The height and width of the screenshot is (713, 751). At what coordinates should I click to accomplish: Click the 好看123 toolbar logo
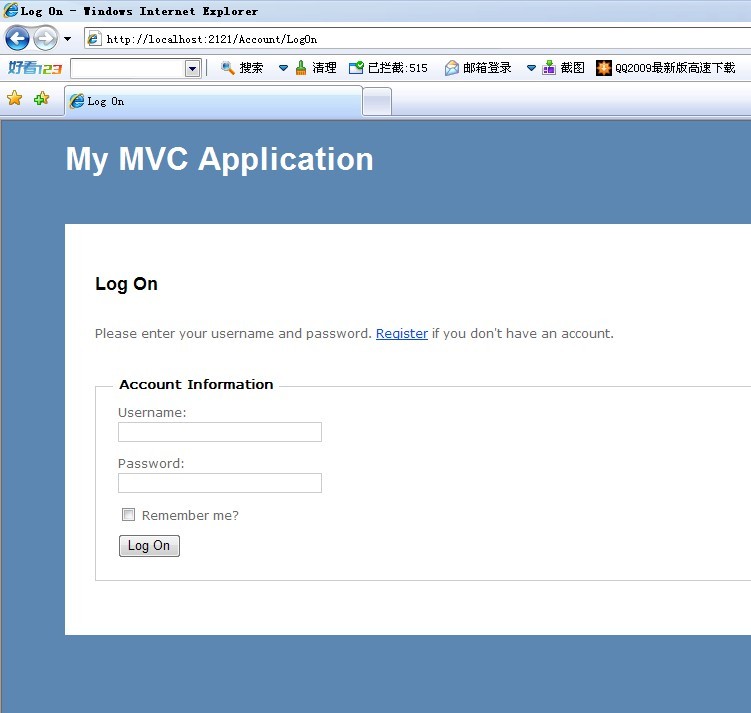coord(35,68)
